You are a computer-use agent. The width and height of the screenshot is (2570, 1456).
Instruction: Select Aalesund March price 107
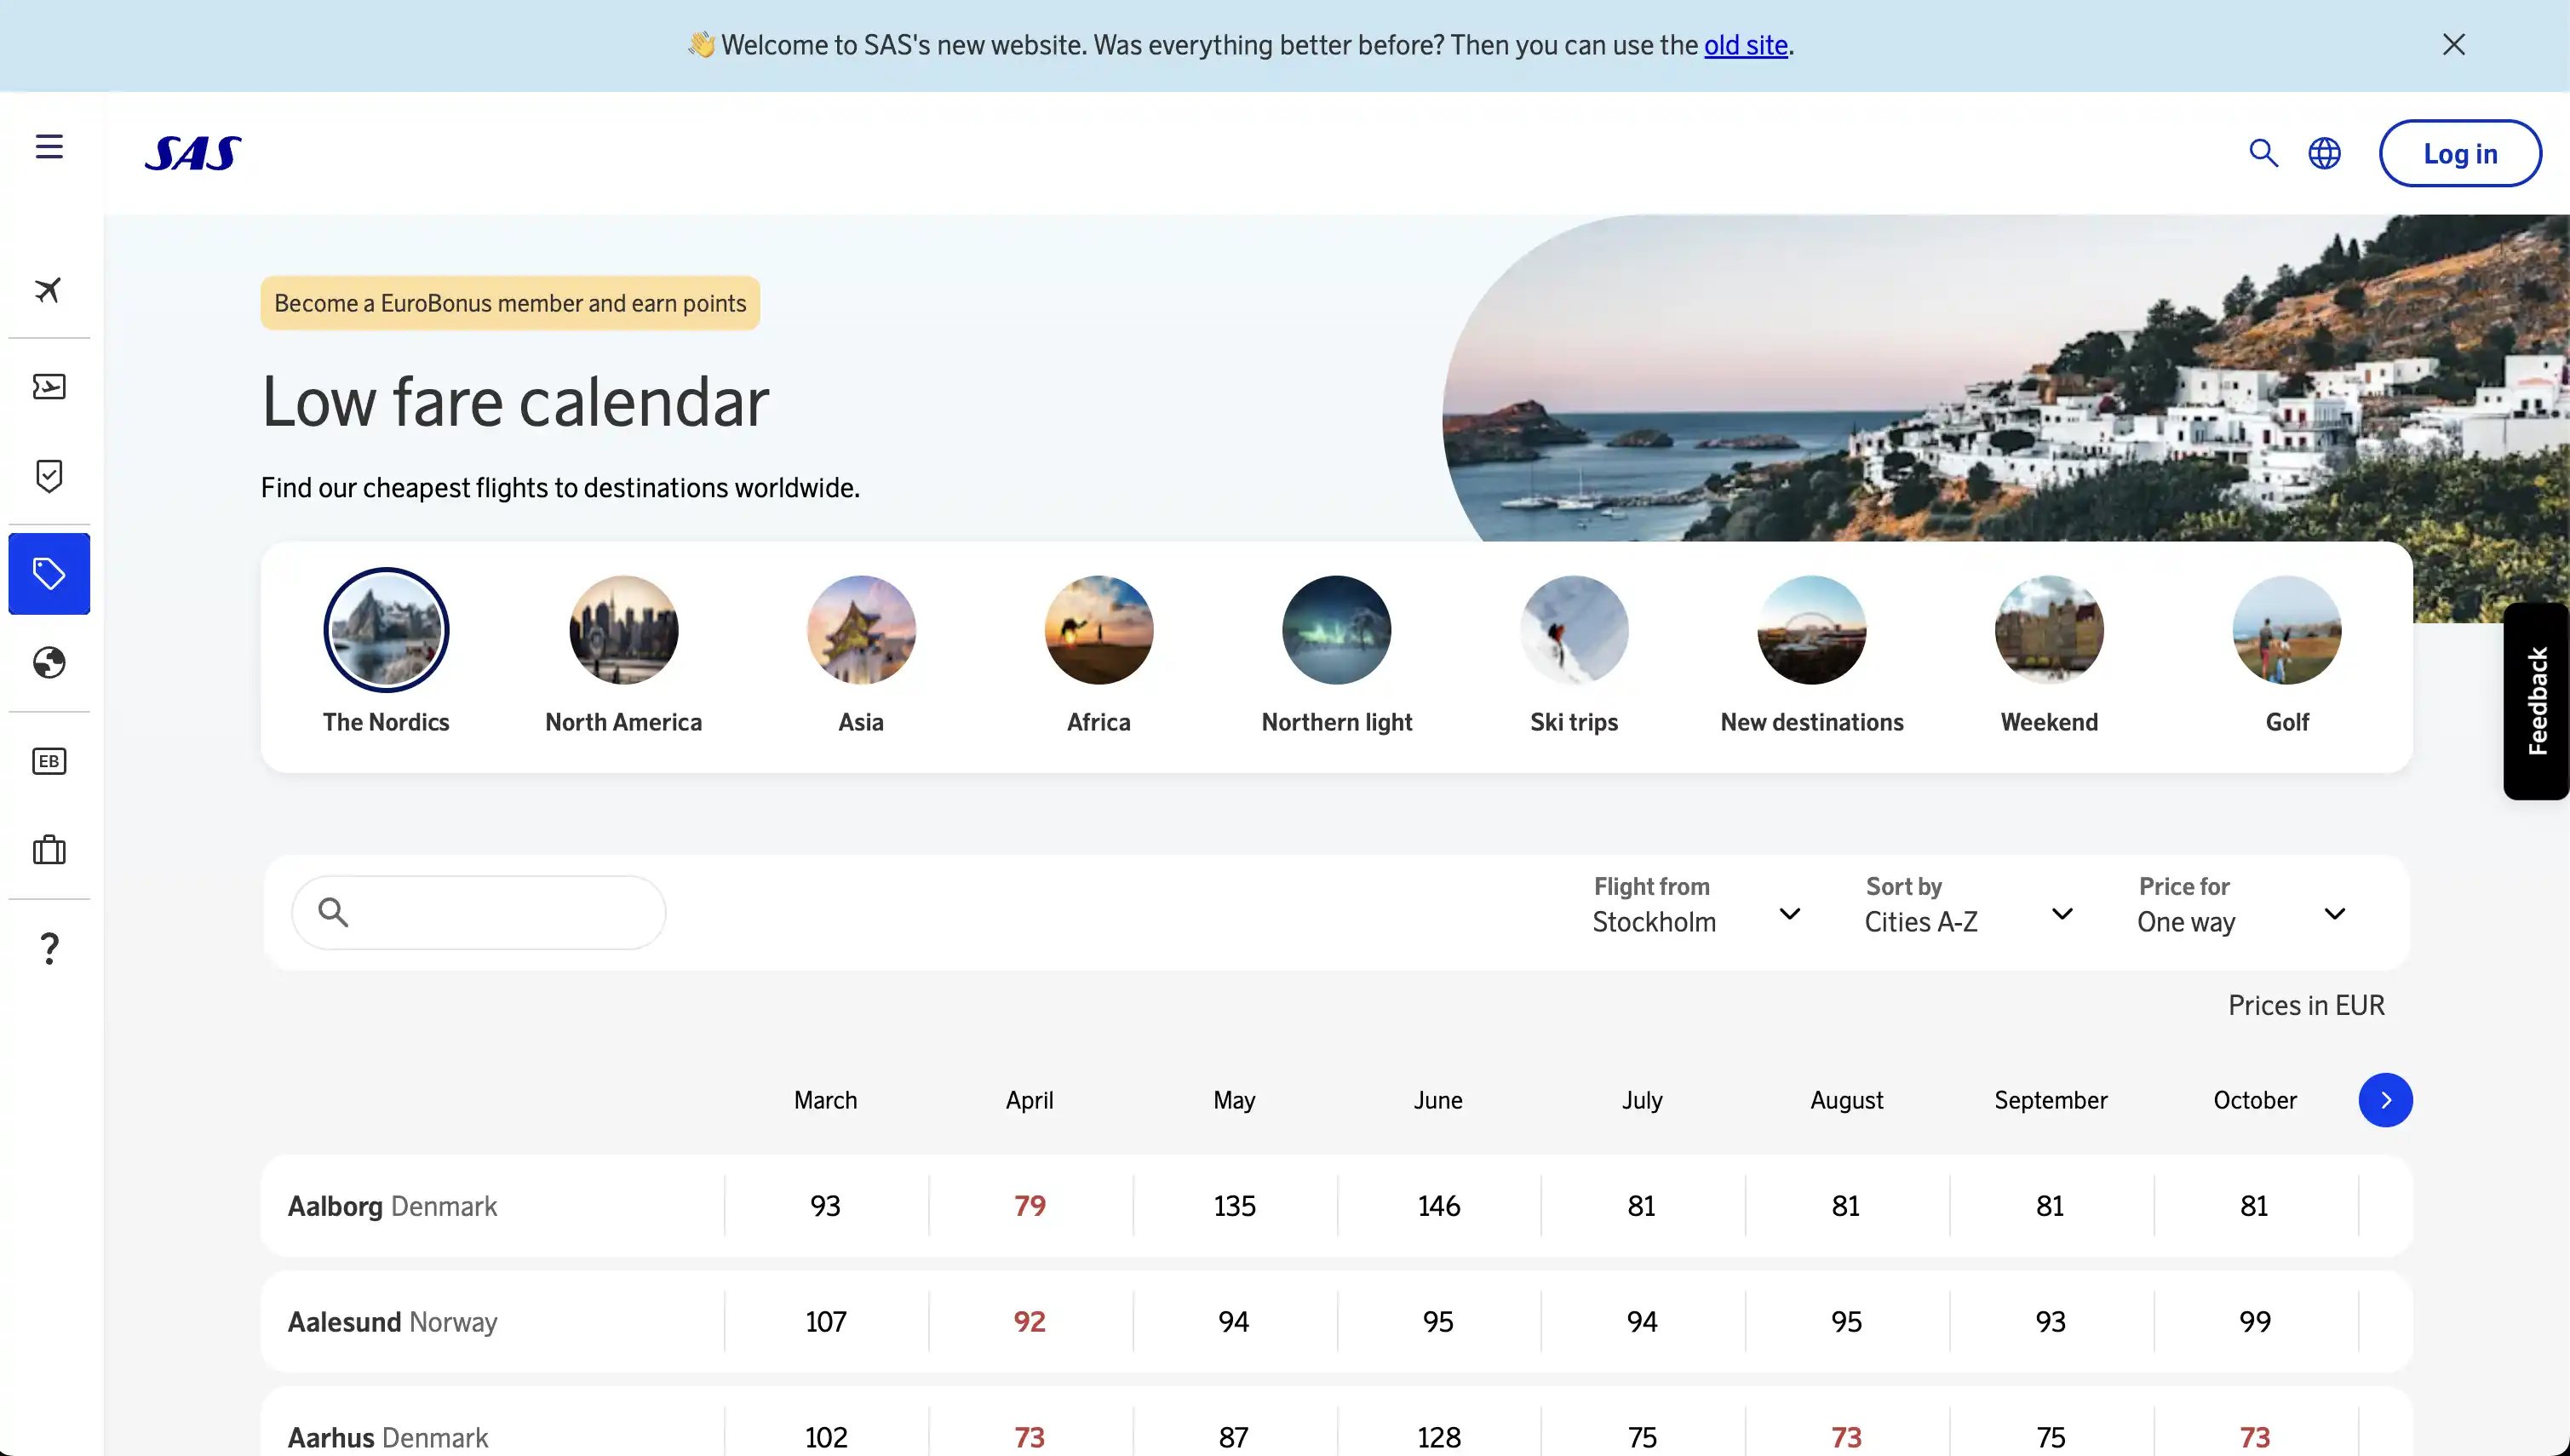click(x=826, y=1322)
